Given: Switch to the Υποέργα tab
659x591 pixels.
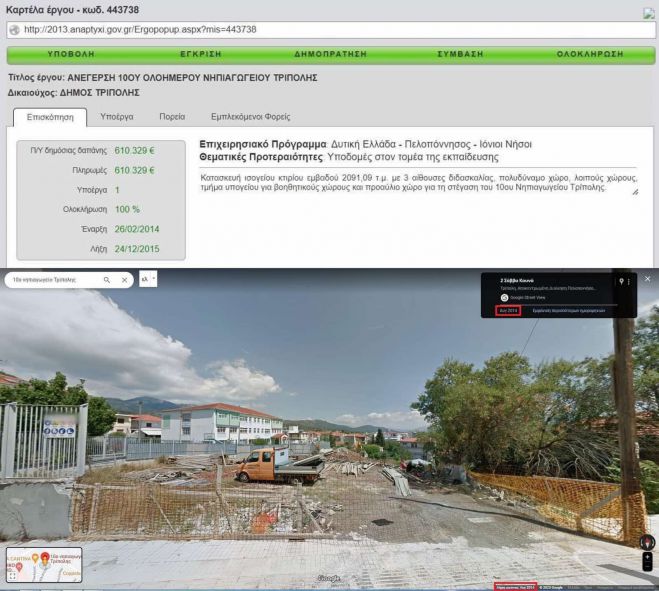Looking at the screenshot, I should 117,117.
